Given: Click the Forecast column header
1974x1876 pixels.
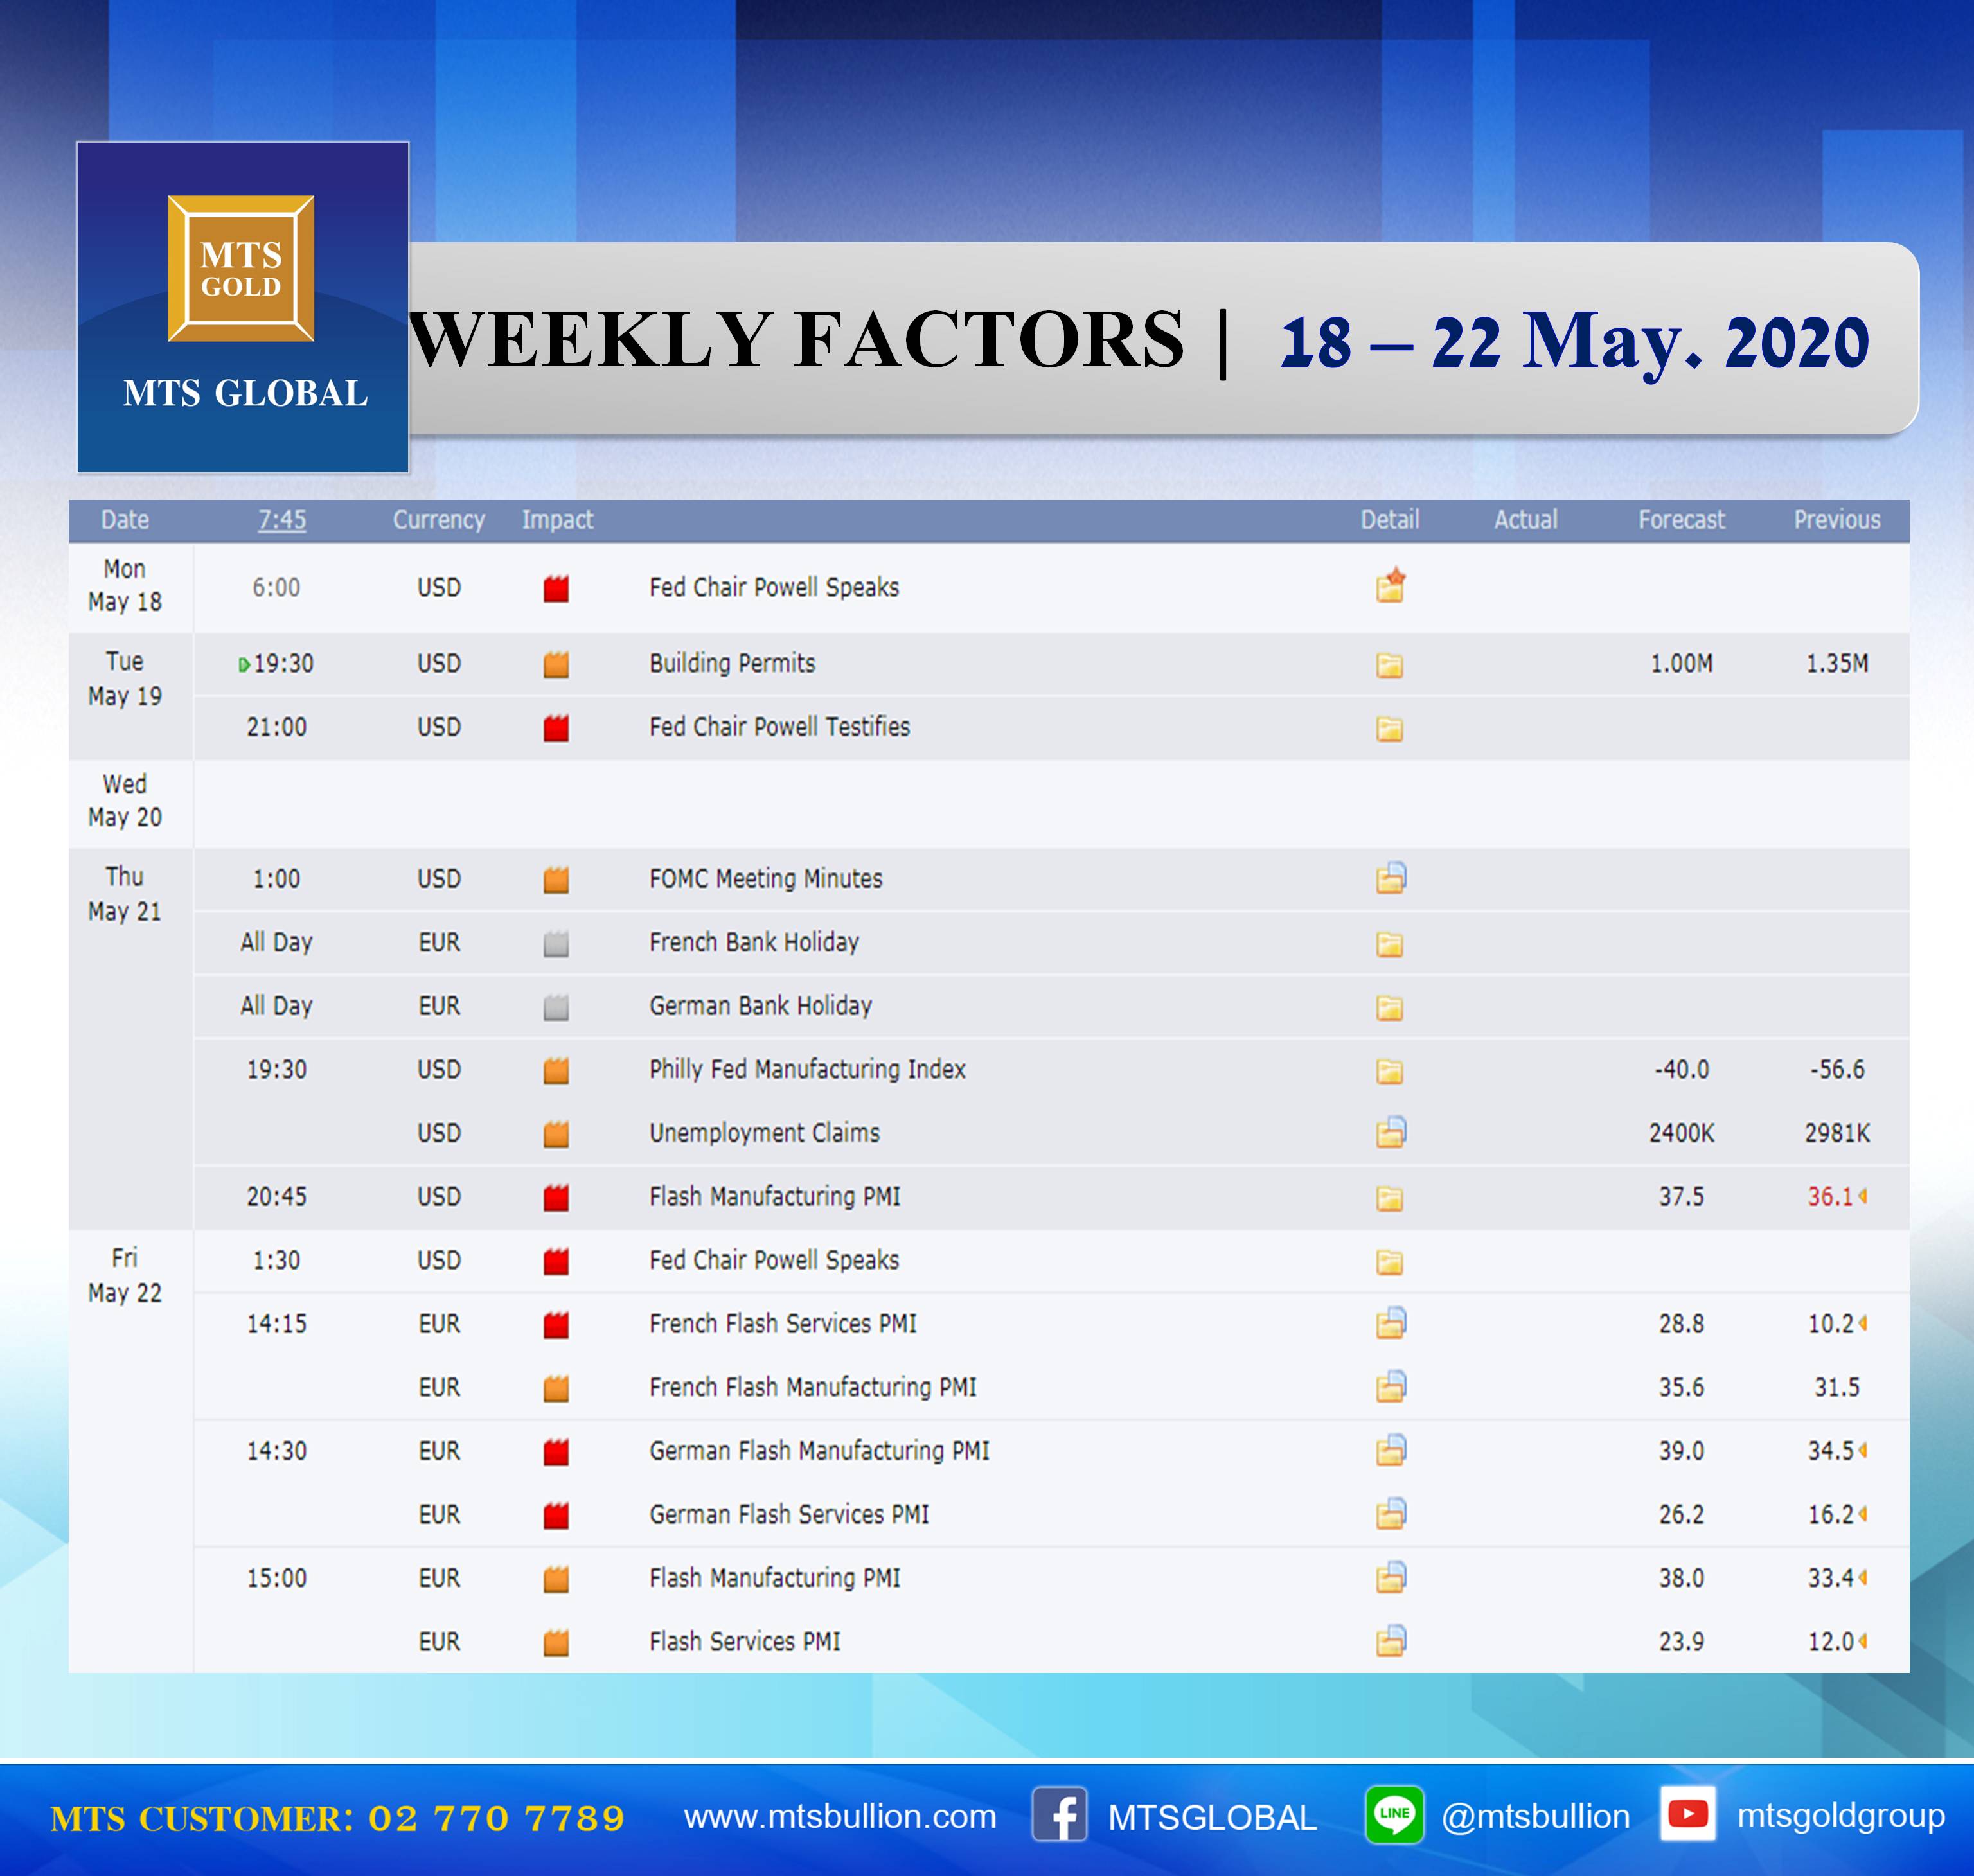Looking at the screenshot, I should click(1681, 520).
